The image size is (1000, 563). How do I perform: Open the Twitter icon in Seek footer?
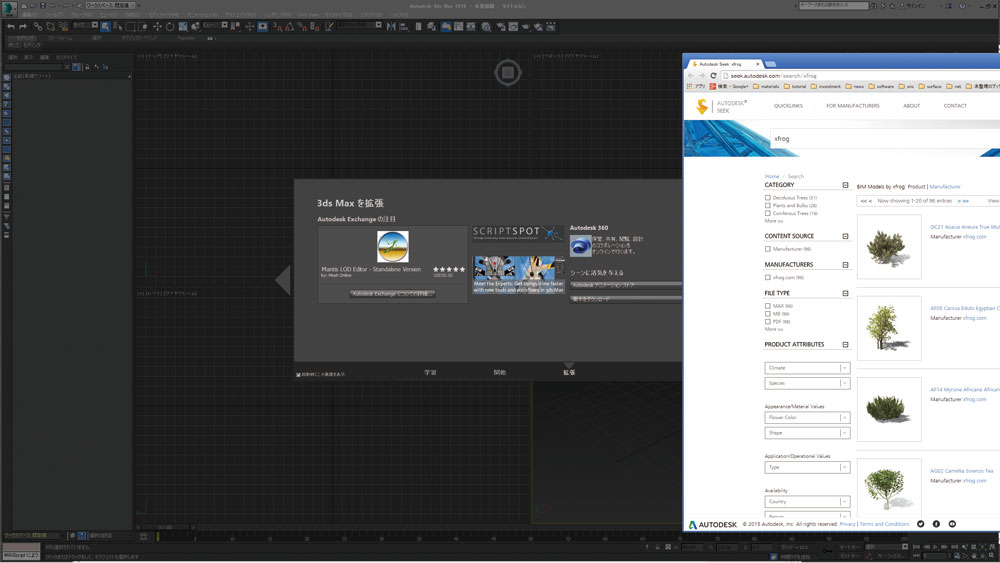point(920,524)
